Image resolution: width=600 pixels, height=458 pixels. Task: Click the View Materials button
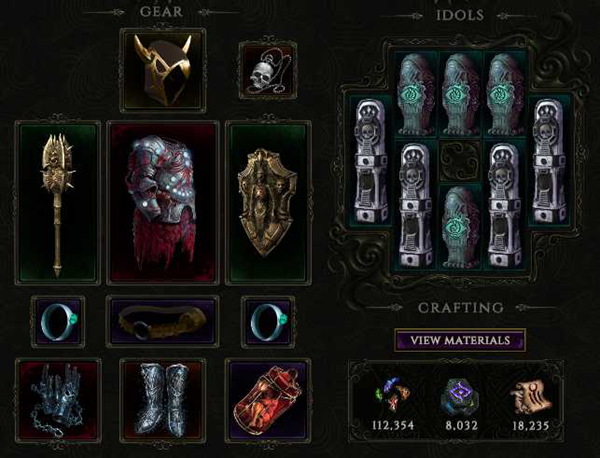[460, 340]
